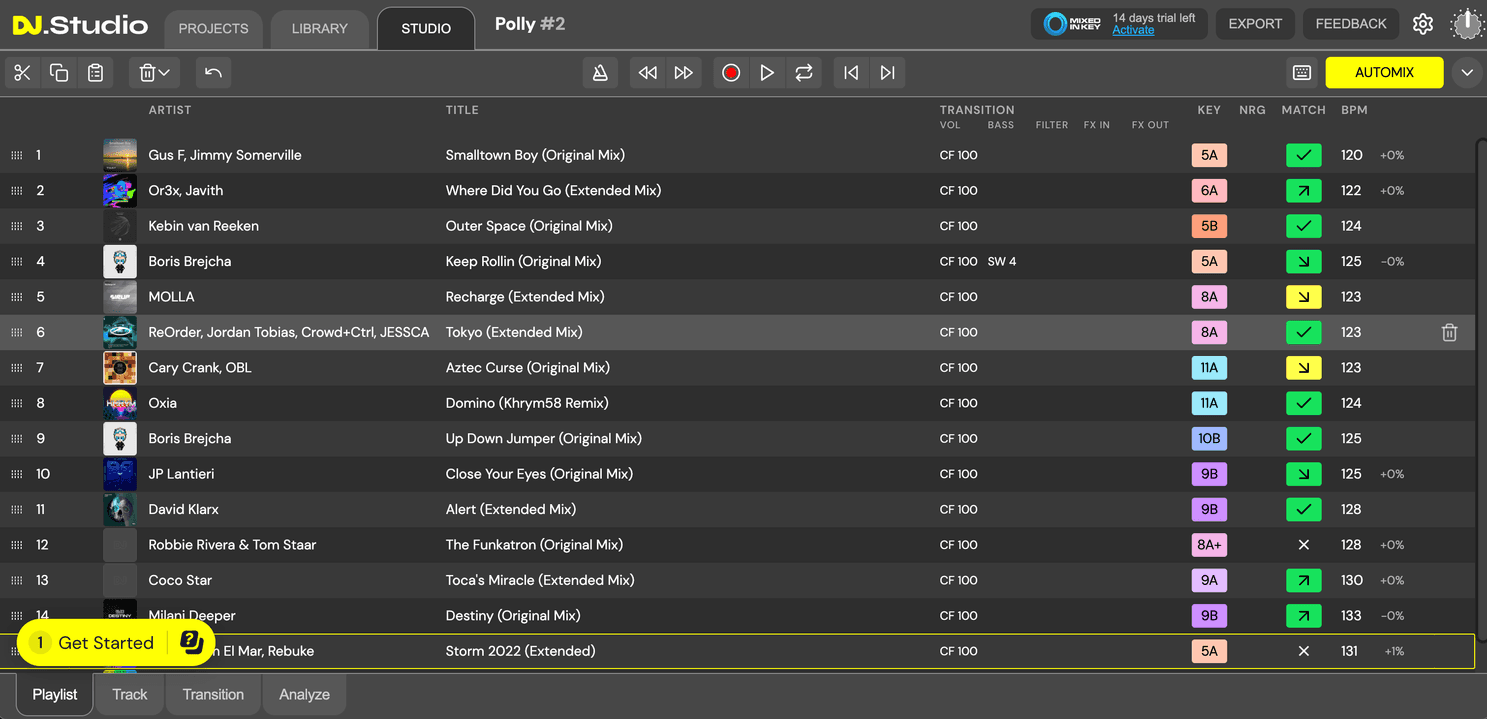The image size is (1487, 719).
Task: Click the 10B key badge
Action: point(1209,439)
